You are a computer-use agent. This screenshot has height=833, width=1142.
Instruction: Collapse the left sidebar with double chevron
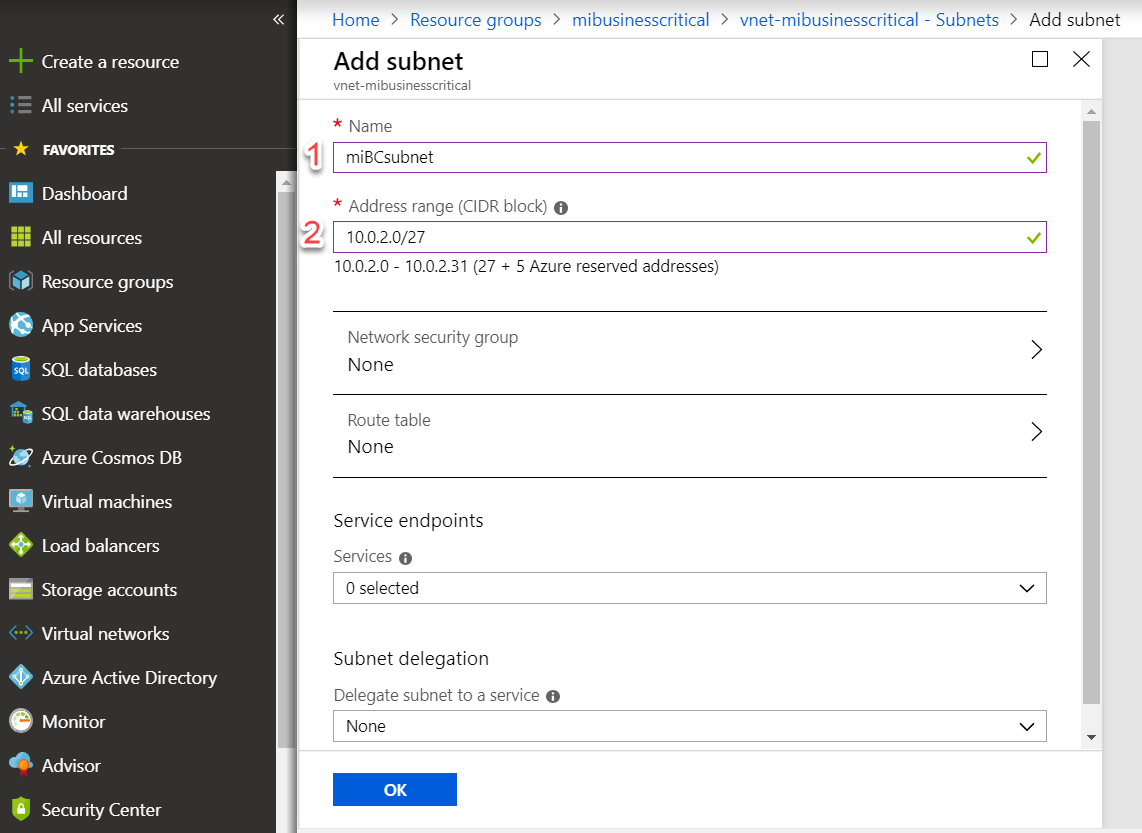(278, 19)
